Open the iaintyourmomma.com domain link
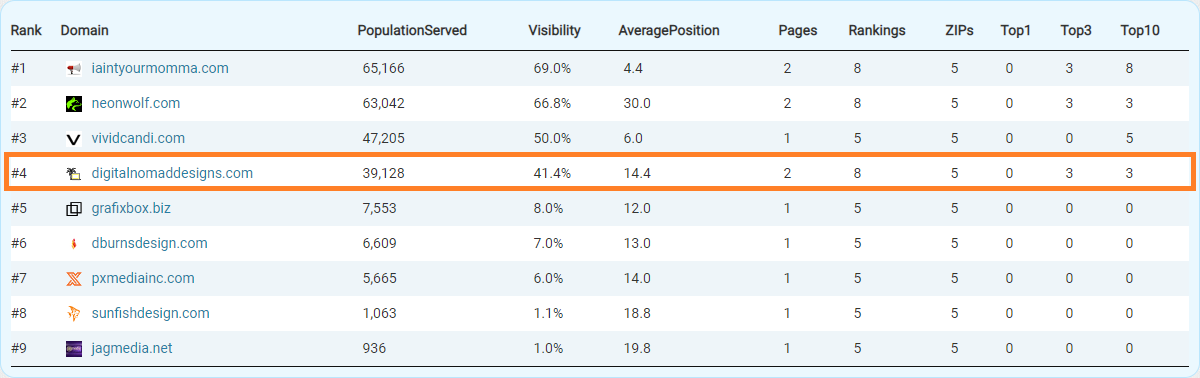The height and width of the screenshot is (378, 1200). [x=160, y=69]
